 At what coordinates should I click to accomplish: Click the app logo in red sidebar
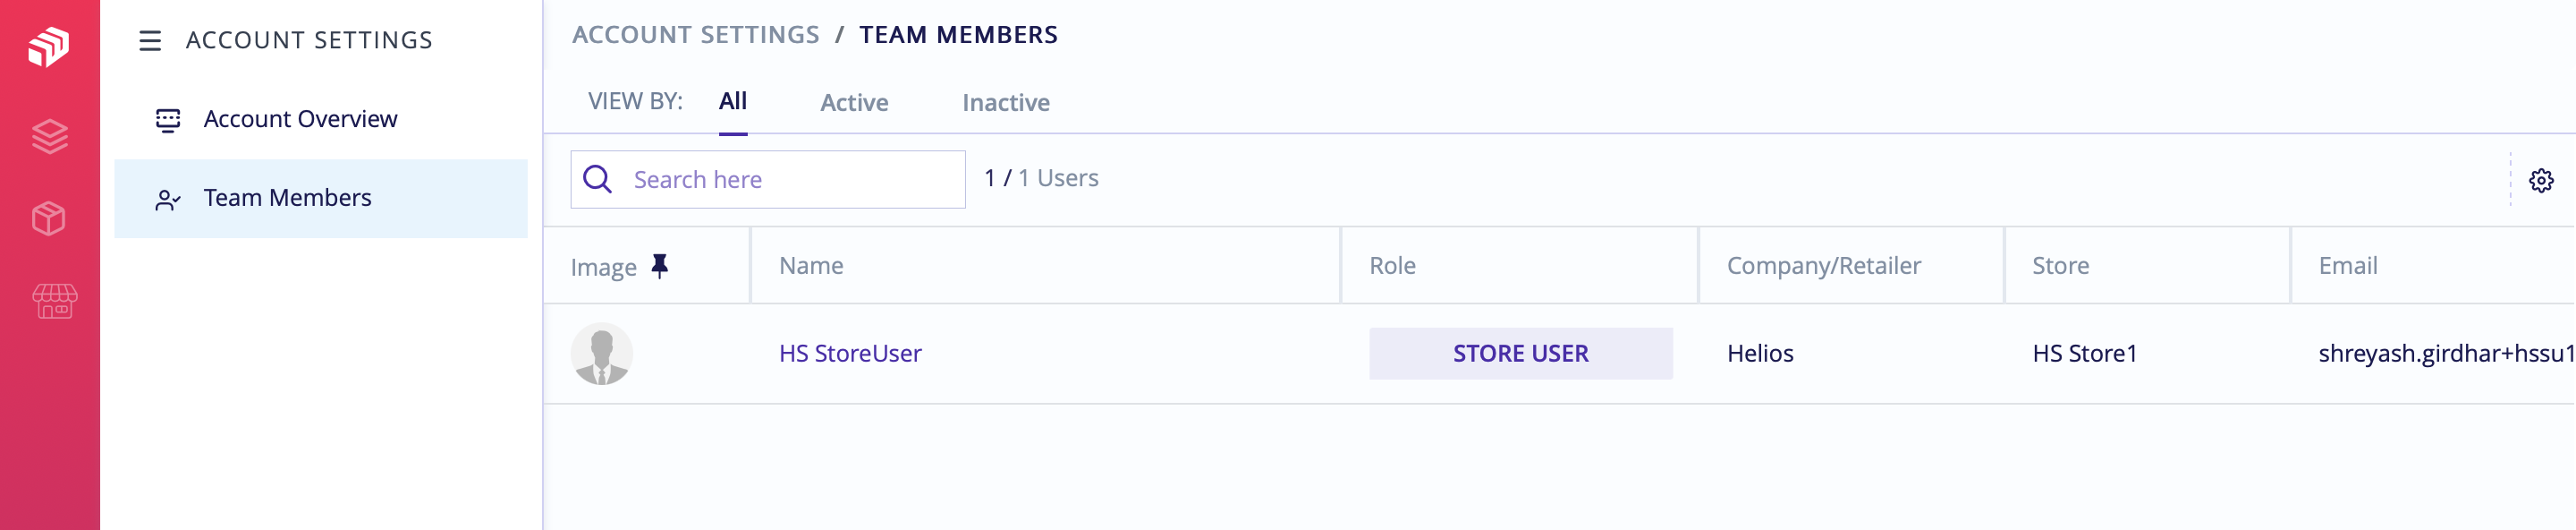click(x=48, y=46)
